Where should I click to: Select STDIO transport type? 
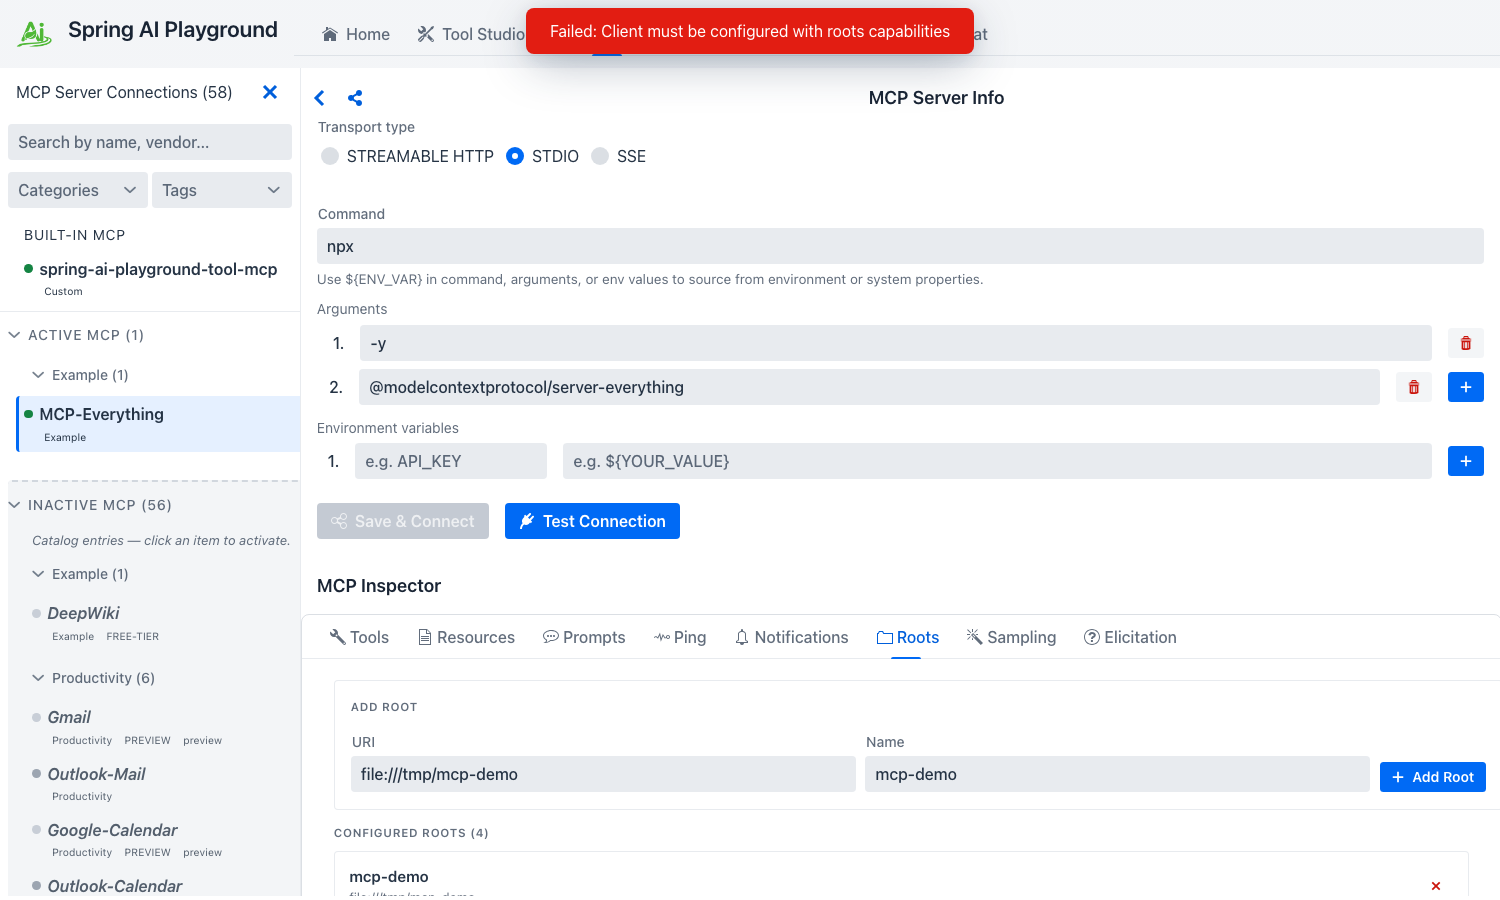(515, 156)
